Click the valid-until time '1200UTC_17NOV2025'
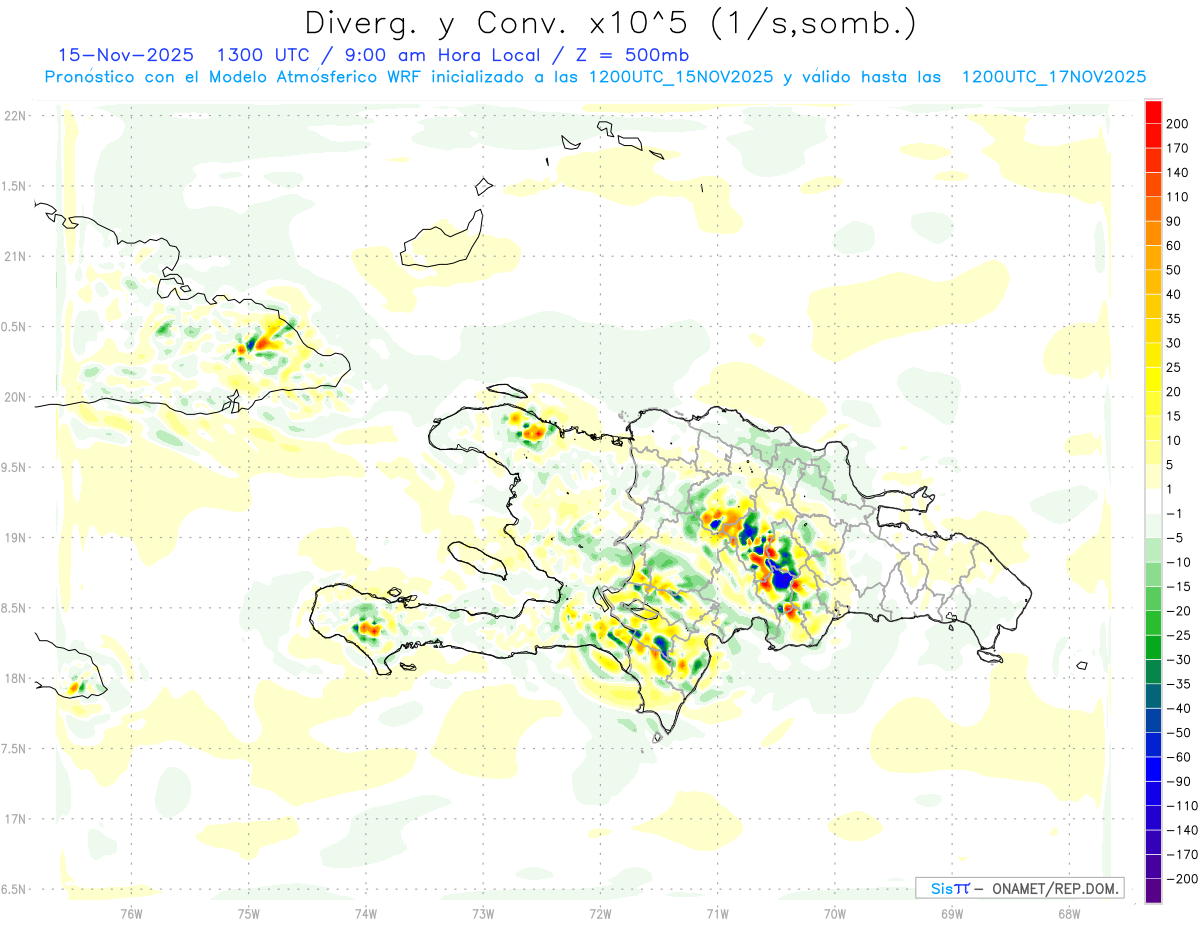 [1053, 77]
